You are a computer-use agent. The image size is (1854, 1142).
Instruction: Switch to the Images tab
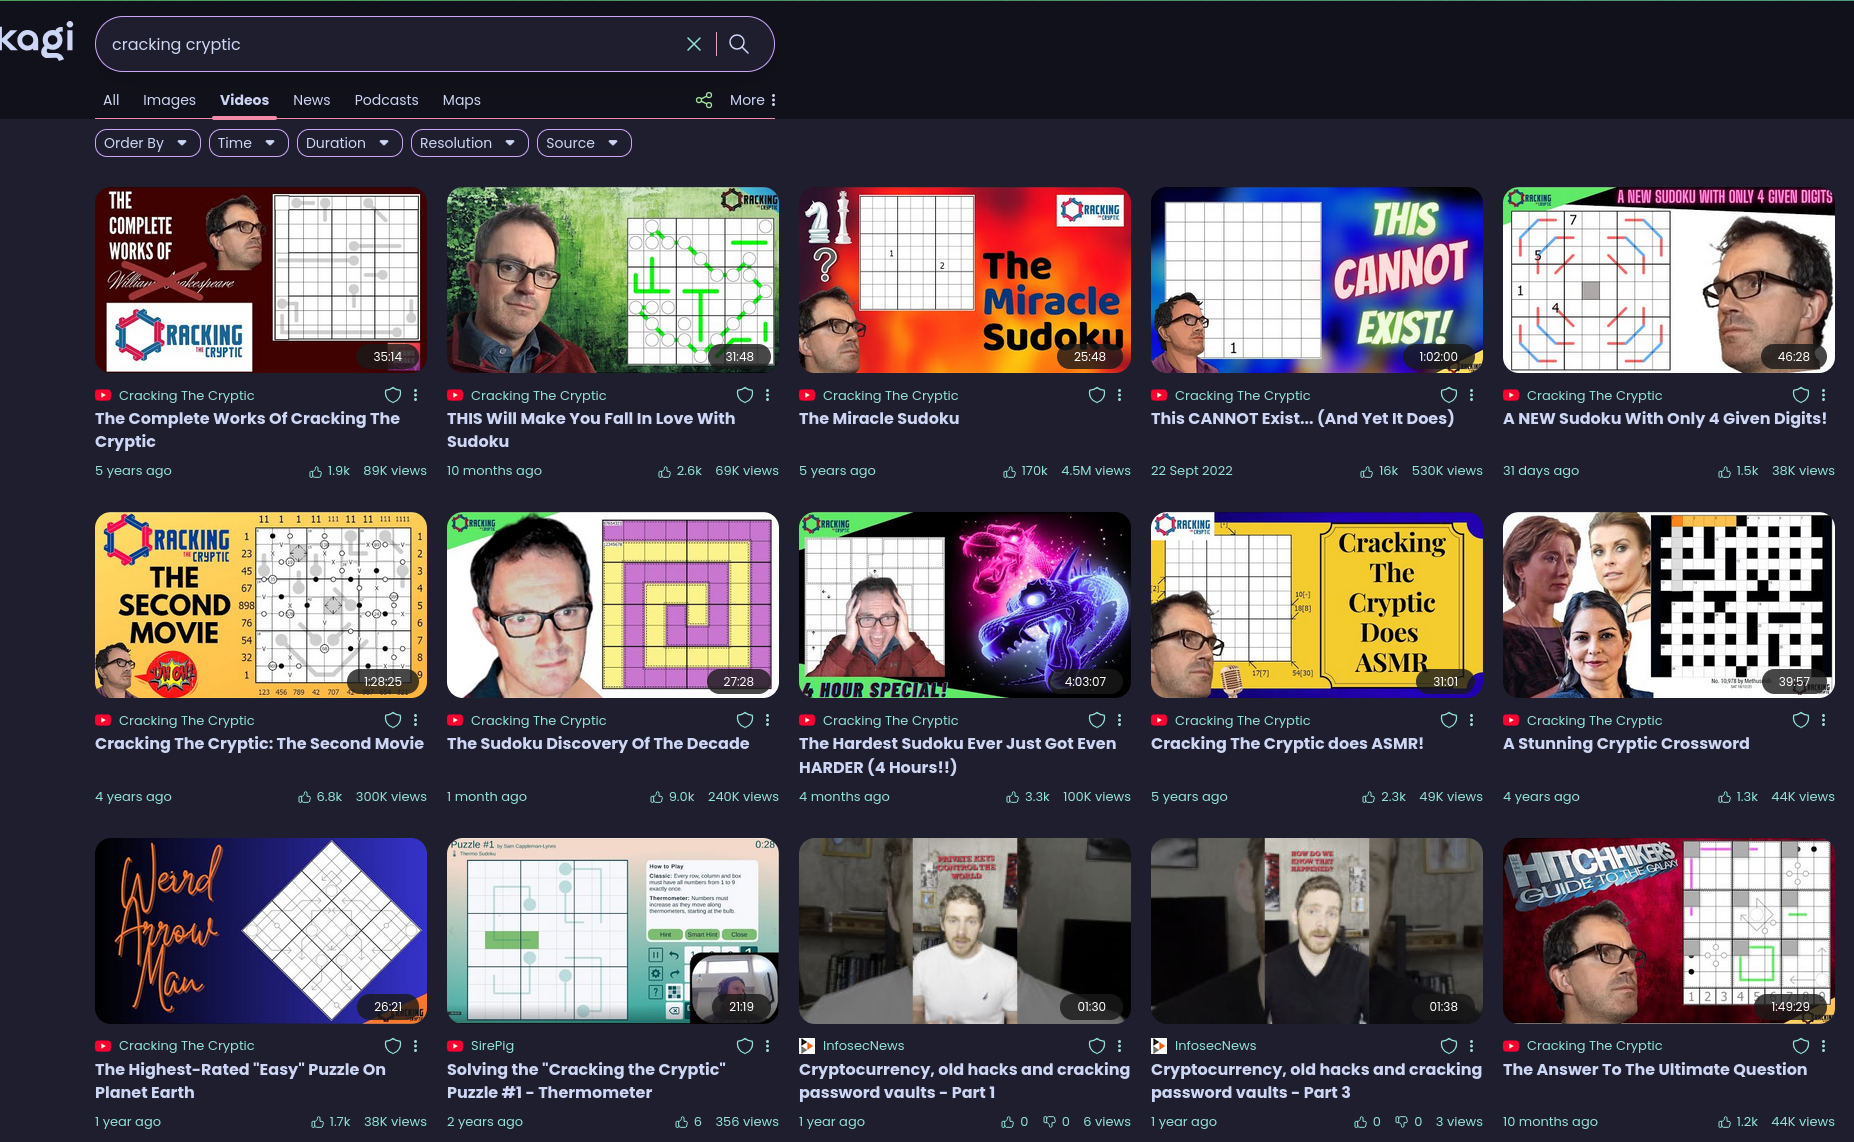169,100
